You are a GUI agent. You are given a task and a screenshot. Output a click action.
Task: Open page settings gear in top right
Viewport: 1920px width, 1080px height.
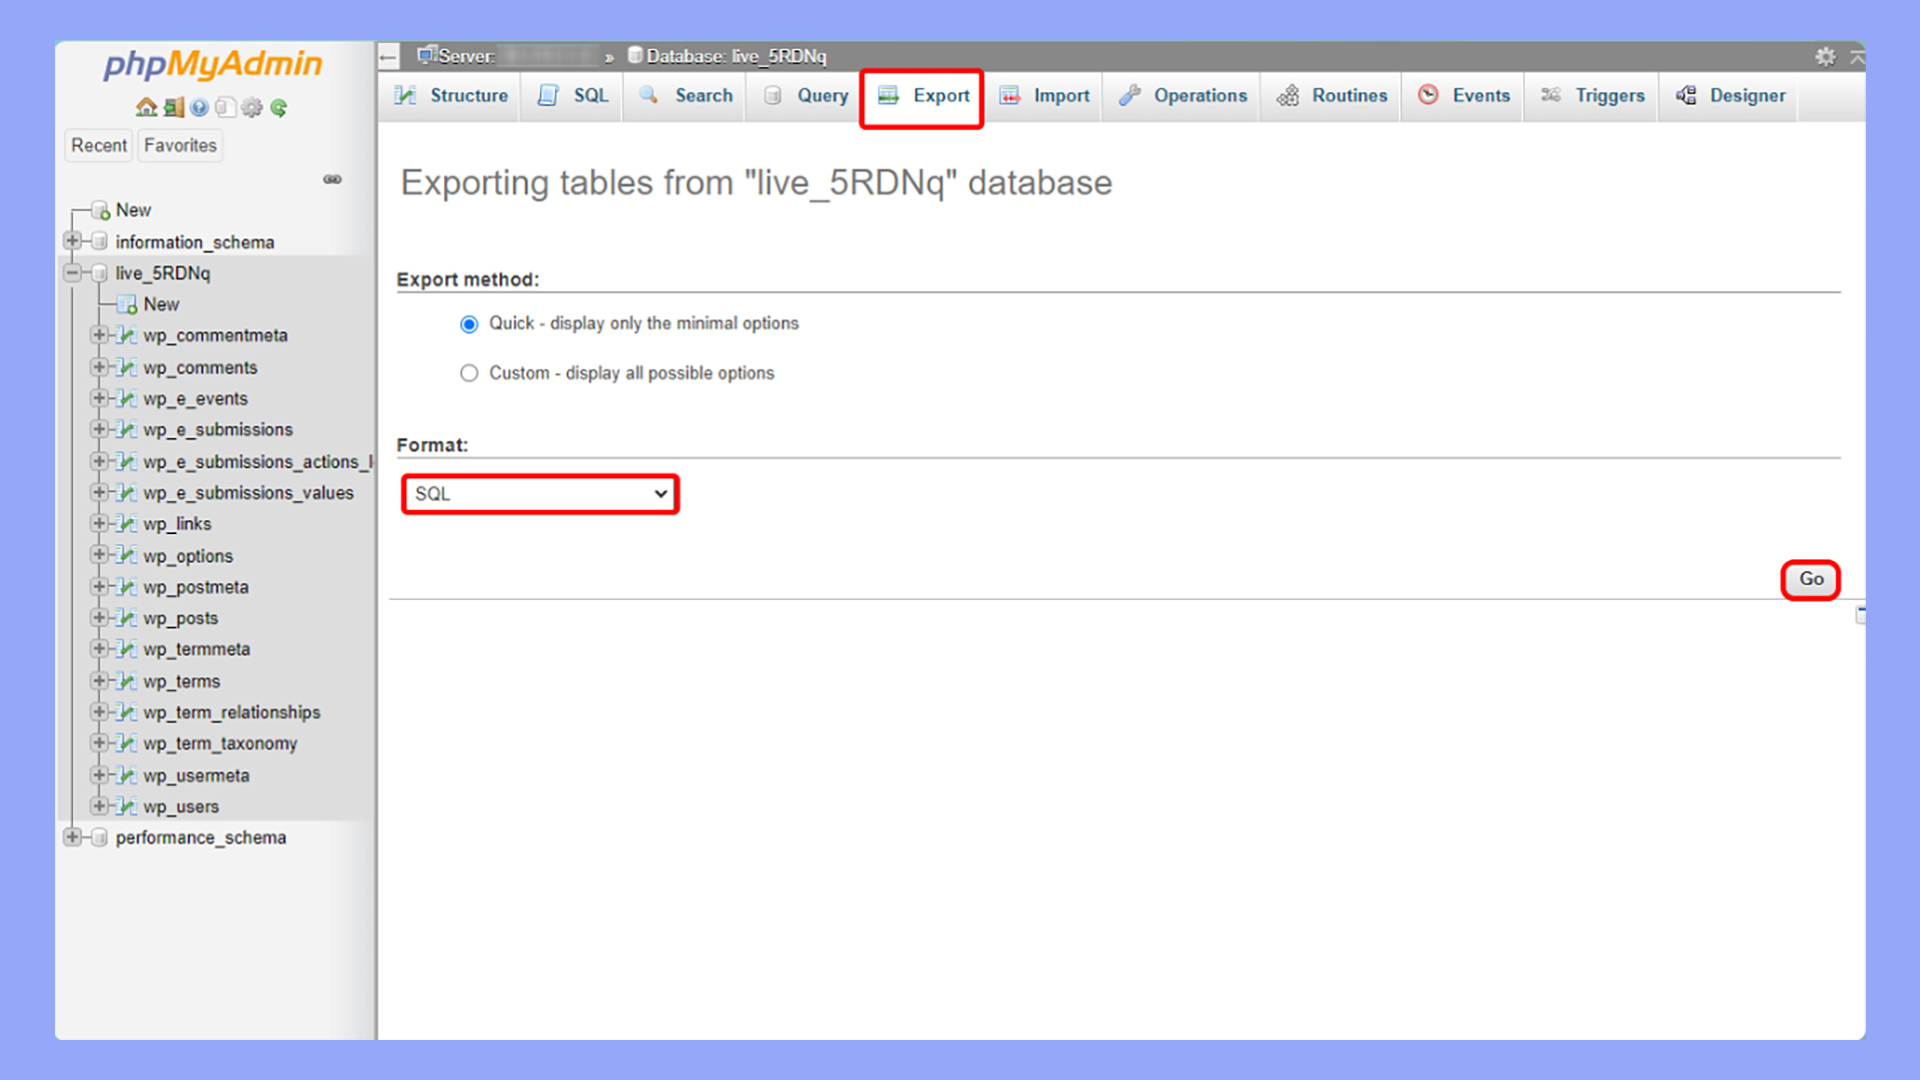pos(1825,57)
